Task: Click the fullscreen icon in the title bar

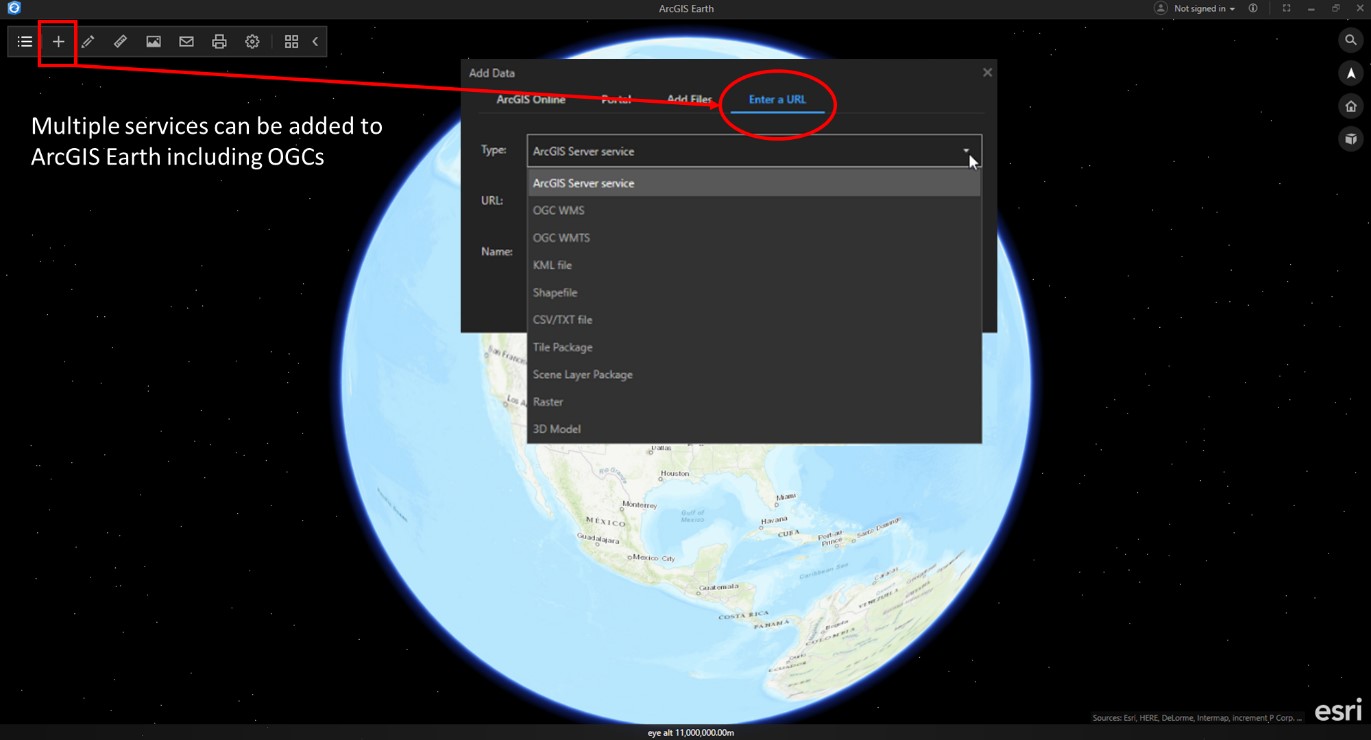Action: point(1286,8)
